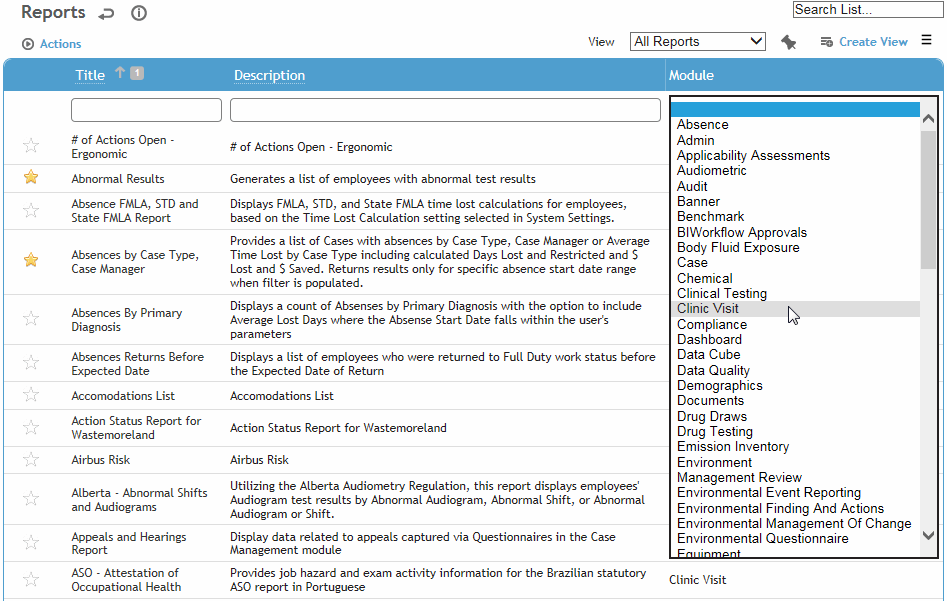Select Environmental Management Of Change module
The height and width of the screenshot is (601, 947).
pos(795,523)
